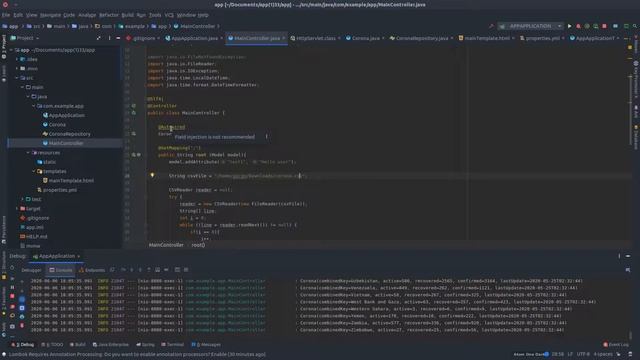Open the Spring tool window
This screenshot has height=360, width=640.
pyautogui.click(x=145, y=344)
